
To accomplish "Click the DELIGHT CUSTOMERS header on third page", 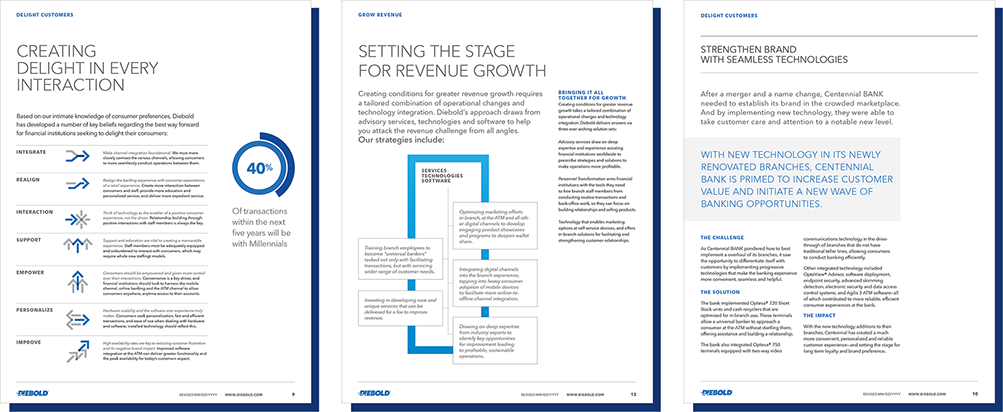I will pyautogui.click(x=729, y=14).
